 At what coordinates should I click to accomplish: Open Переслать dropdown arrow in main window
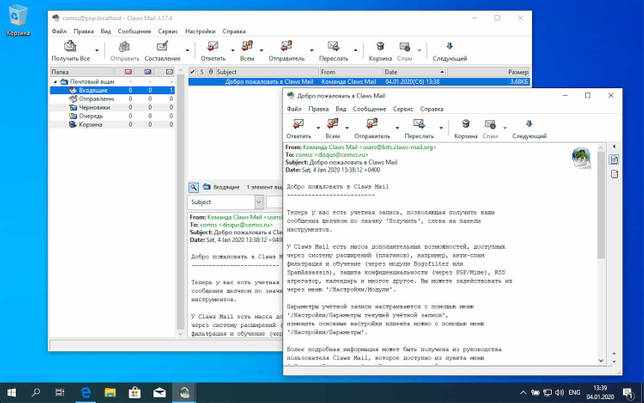(356, 51)
